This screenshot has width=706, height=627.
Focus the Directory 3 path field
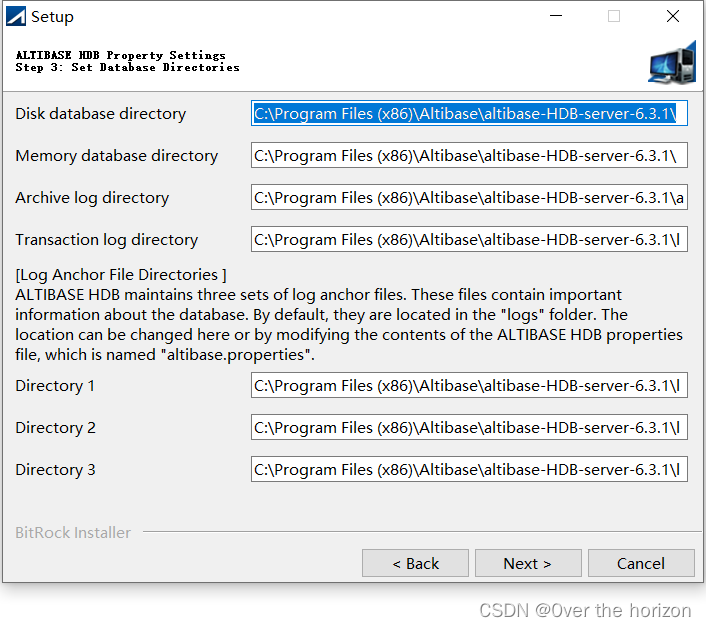[469, 469]
